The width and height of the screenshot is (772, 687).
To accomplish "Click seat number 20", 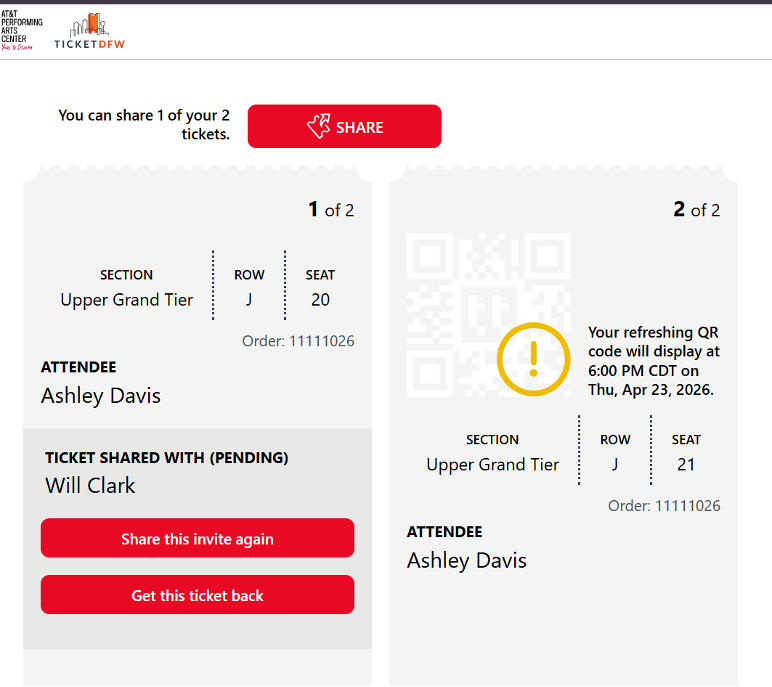I will (x=320, y=299).
